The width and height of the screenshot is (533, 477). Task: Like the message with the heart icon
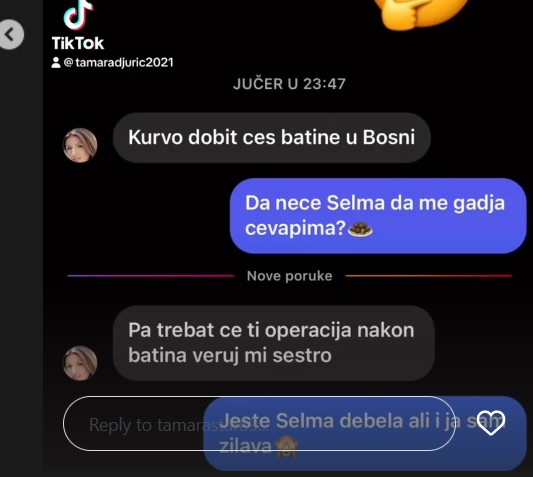(491, 423)
